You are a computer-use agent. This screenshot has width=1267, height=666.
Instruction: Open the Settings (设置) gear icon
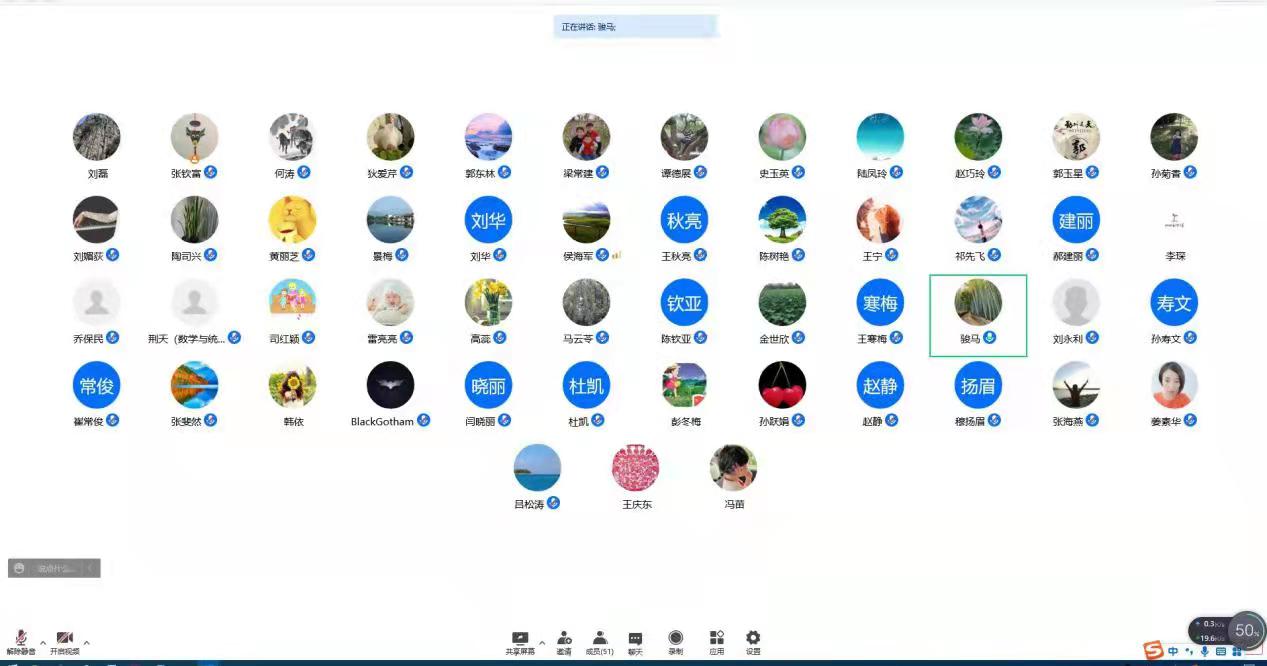pyautogui.click(x=753, y=639)
